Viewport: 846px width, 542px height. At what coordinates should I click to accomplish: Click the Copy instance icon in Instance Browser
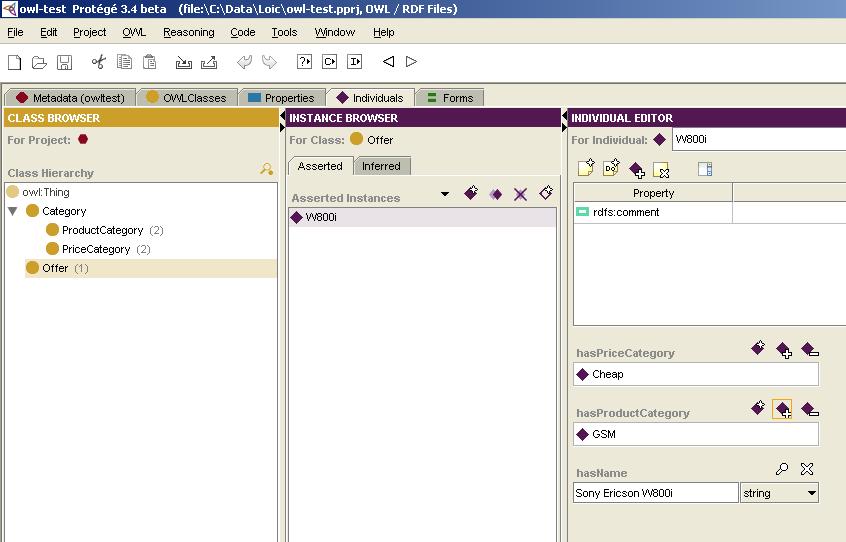pos(496,194)
